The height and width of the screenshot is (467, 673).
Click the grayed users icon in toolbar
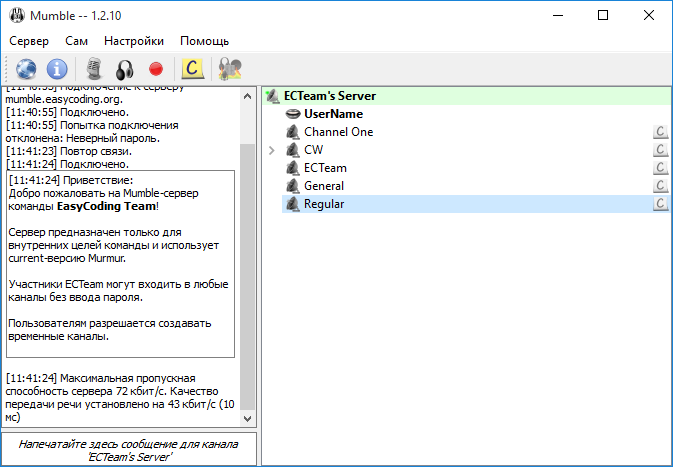228,69
